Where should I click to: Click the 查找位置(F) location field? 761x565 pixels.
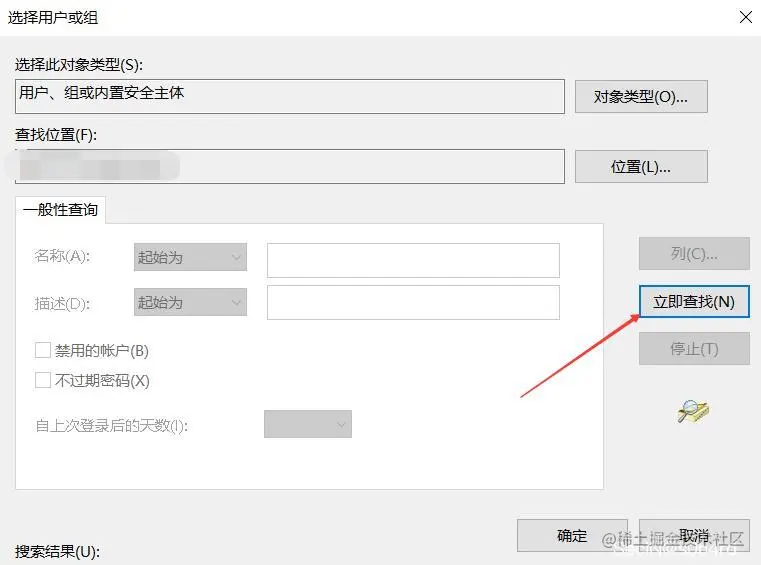click(x=290, y=166)
